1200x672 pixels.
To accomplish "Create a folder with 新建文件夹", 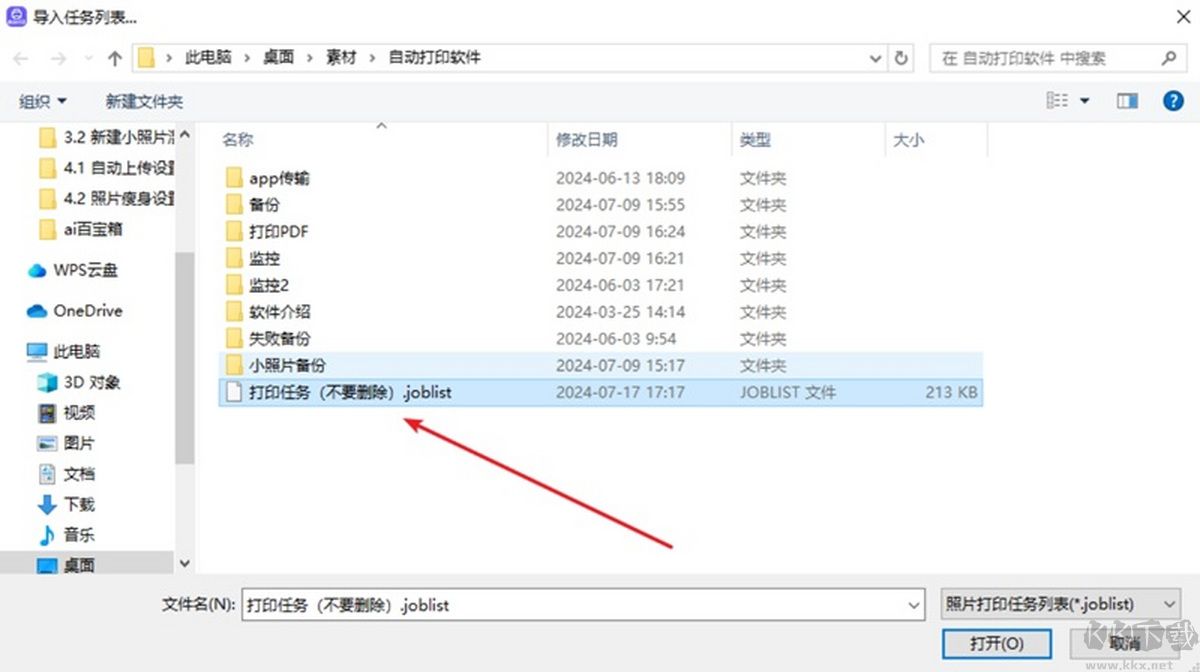I will (144, 101).
